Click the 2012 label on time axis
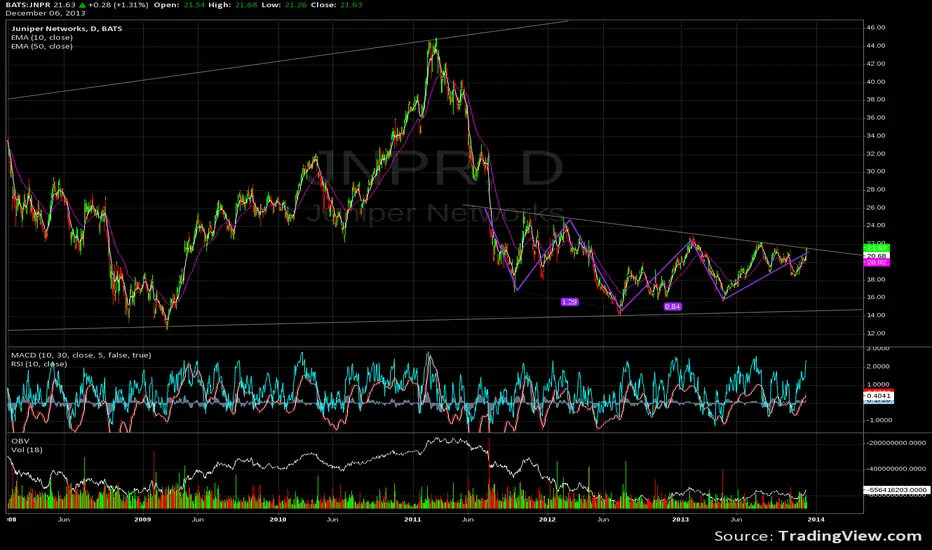 pyautogui.click(x=547, y=519)
